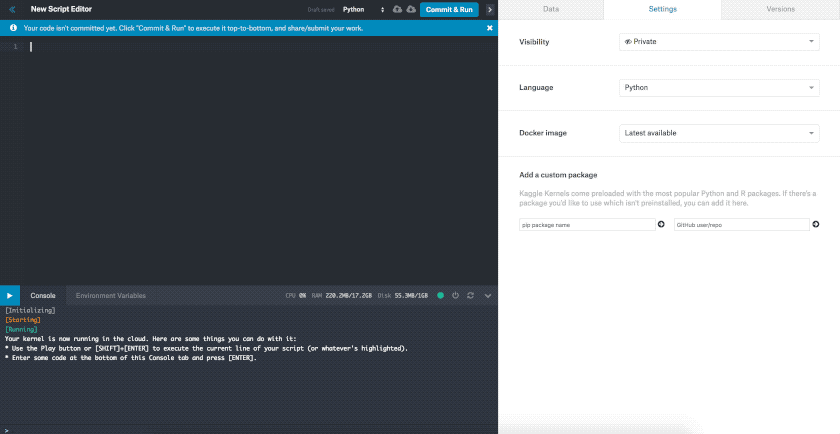
Task: Click the GitHub user/repo field
Action: 741,225
